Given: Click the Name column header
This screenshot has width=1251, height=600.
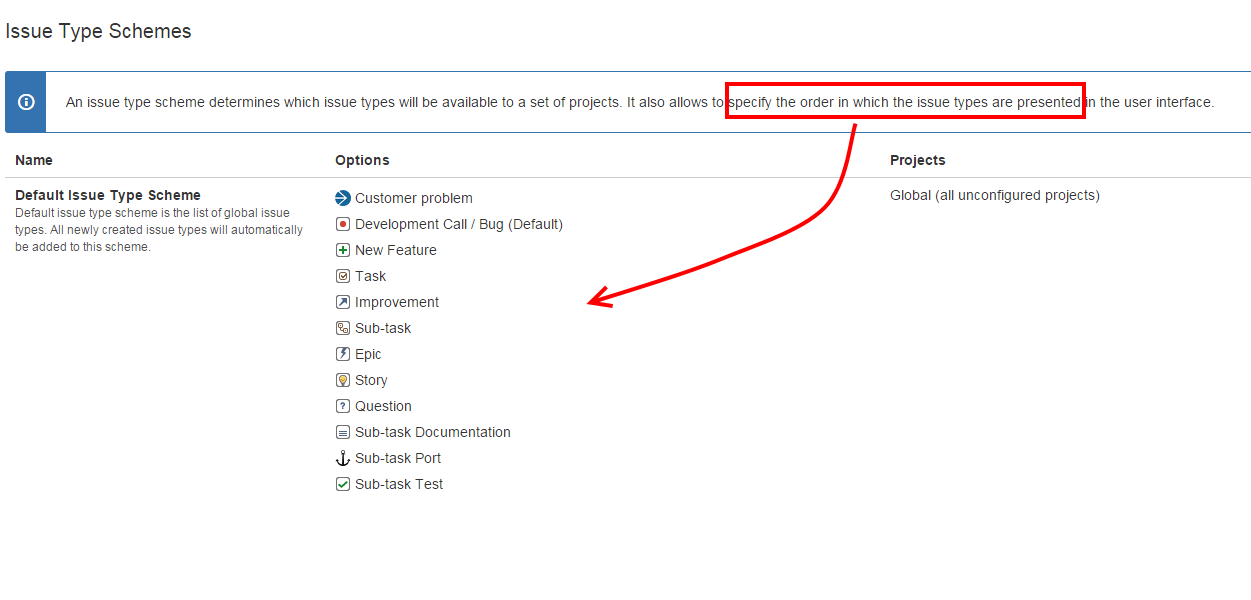Looking at the screenshot, I should coord(34,160).
